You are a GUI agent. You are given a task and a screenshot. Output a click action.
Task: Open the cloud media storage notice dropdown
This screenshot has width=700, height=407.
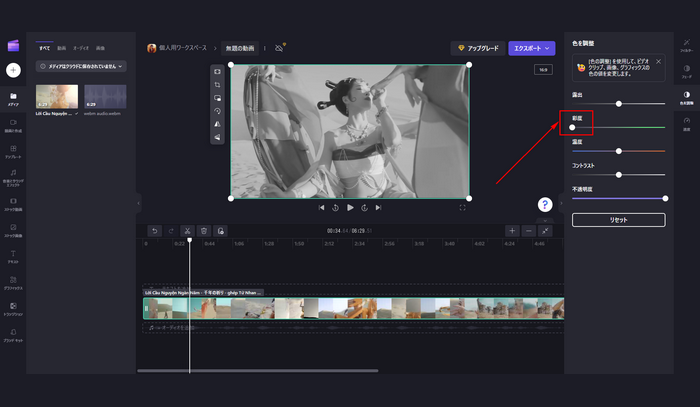coord(81,67)
